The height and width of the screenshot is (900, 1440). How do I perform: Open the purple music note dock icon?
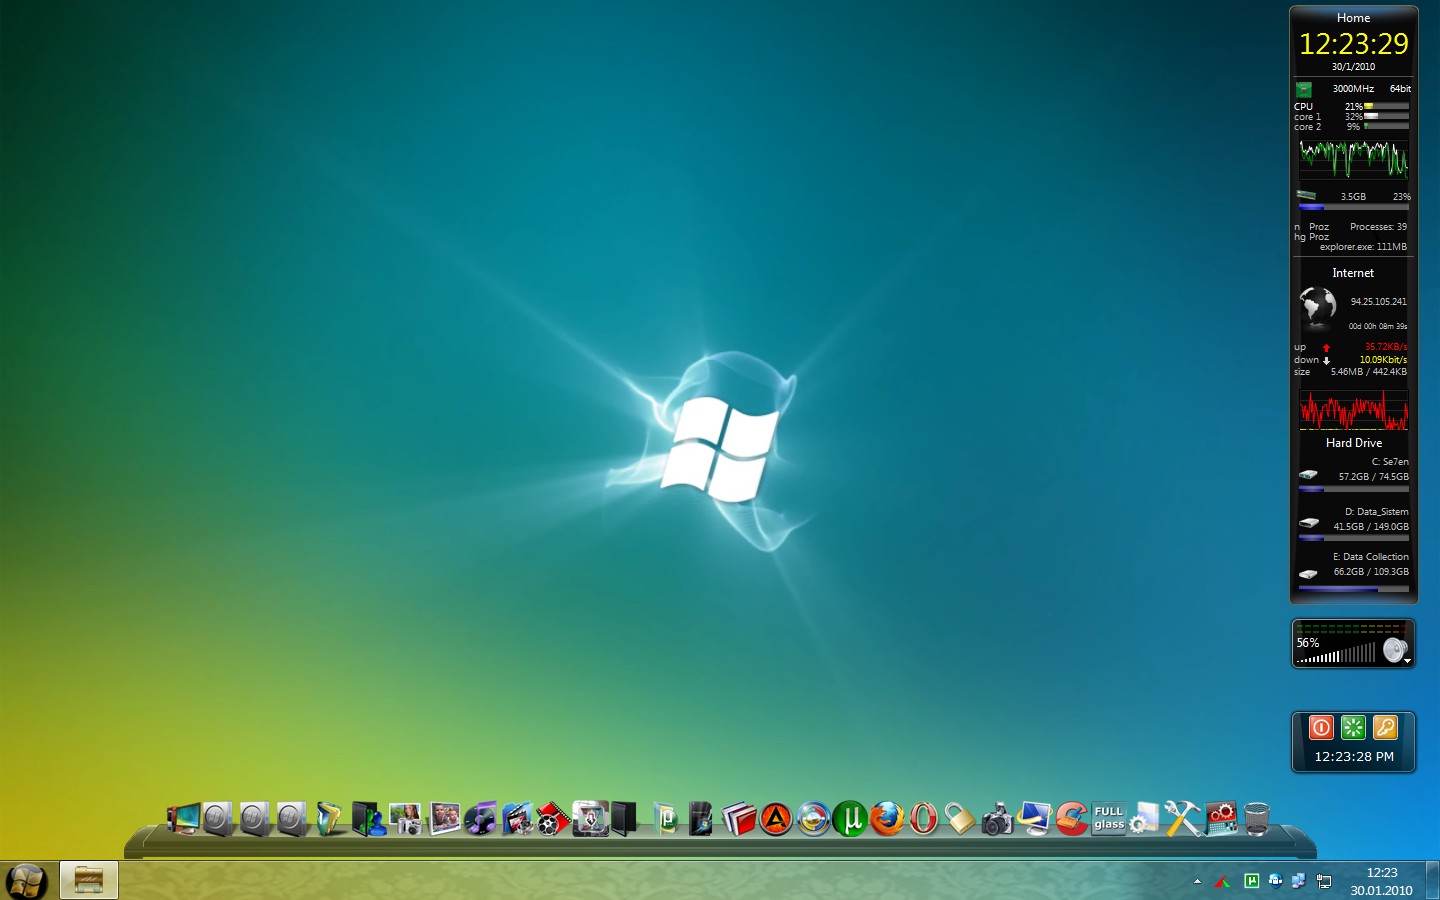481,818
